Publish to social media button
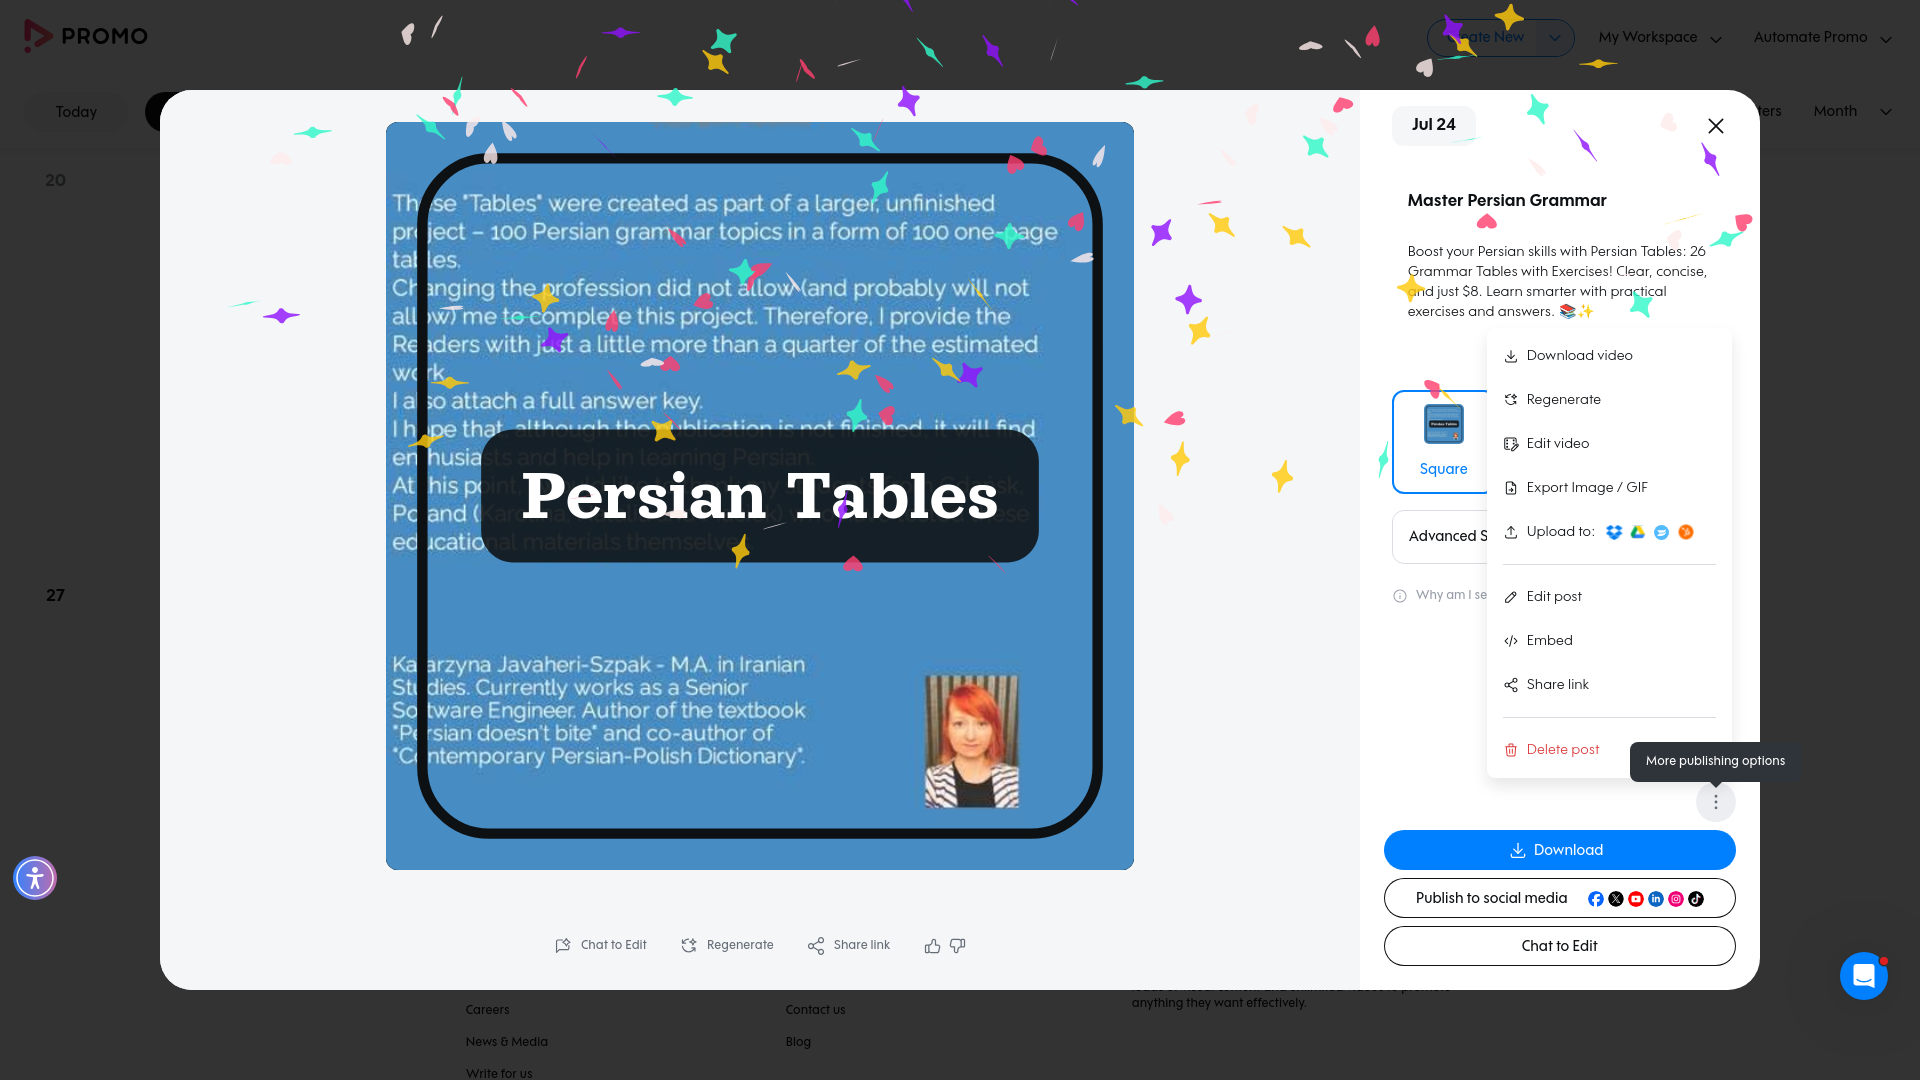The width and height of the screenshot is (1920, 1080). click(x=1560, y=898)
